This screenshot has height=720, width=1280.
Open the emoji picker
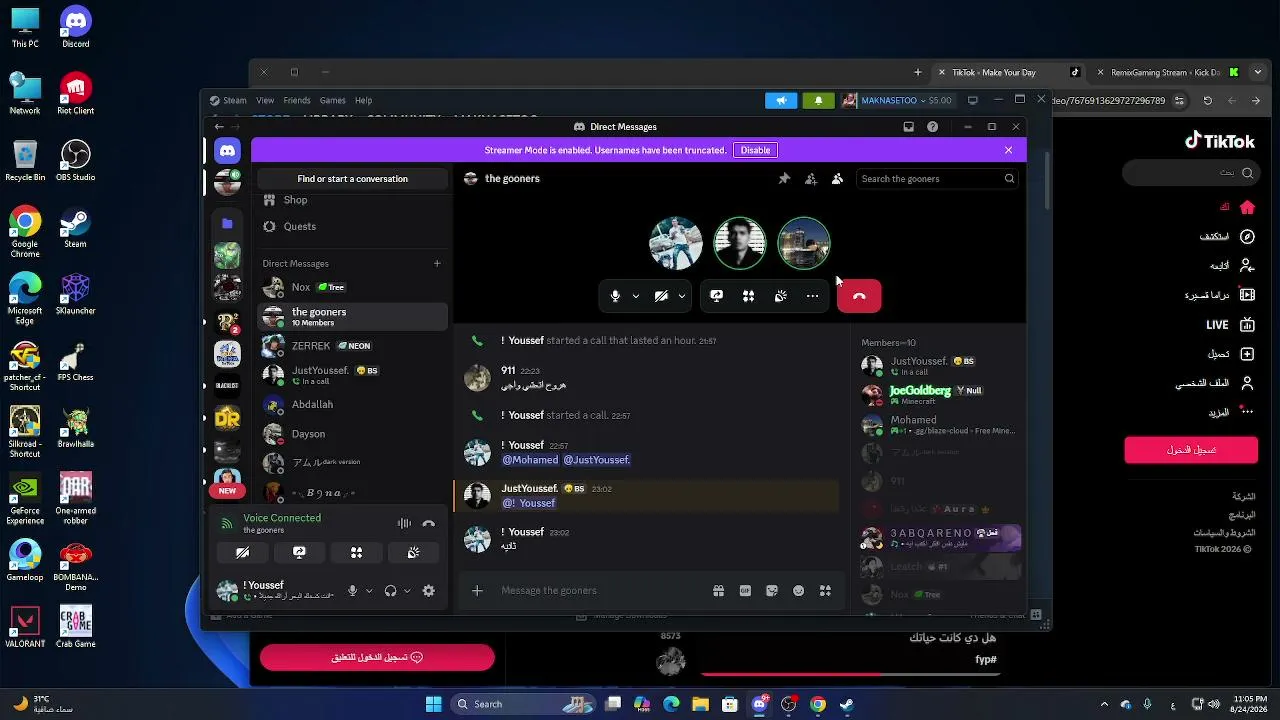tap(798, 591)
